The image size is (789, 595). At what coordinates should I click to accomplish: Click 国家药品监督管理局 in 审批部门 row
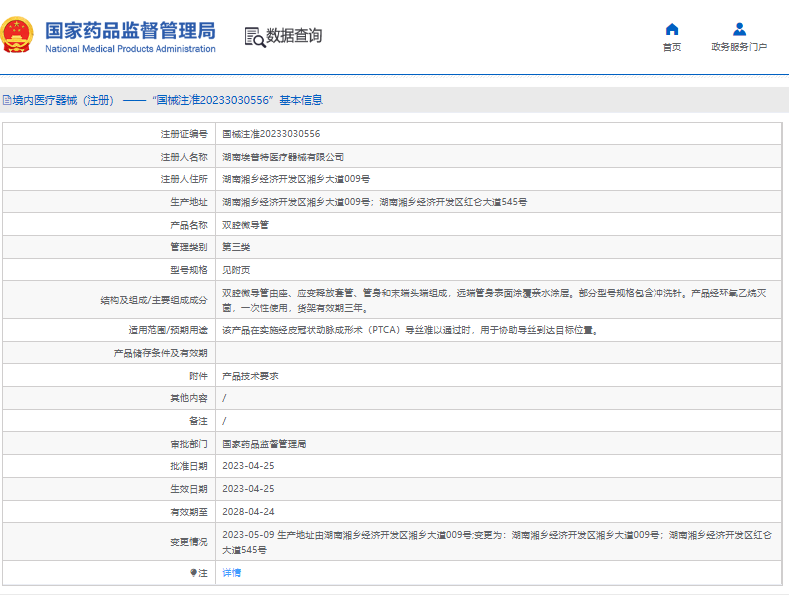(264, 444)
